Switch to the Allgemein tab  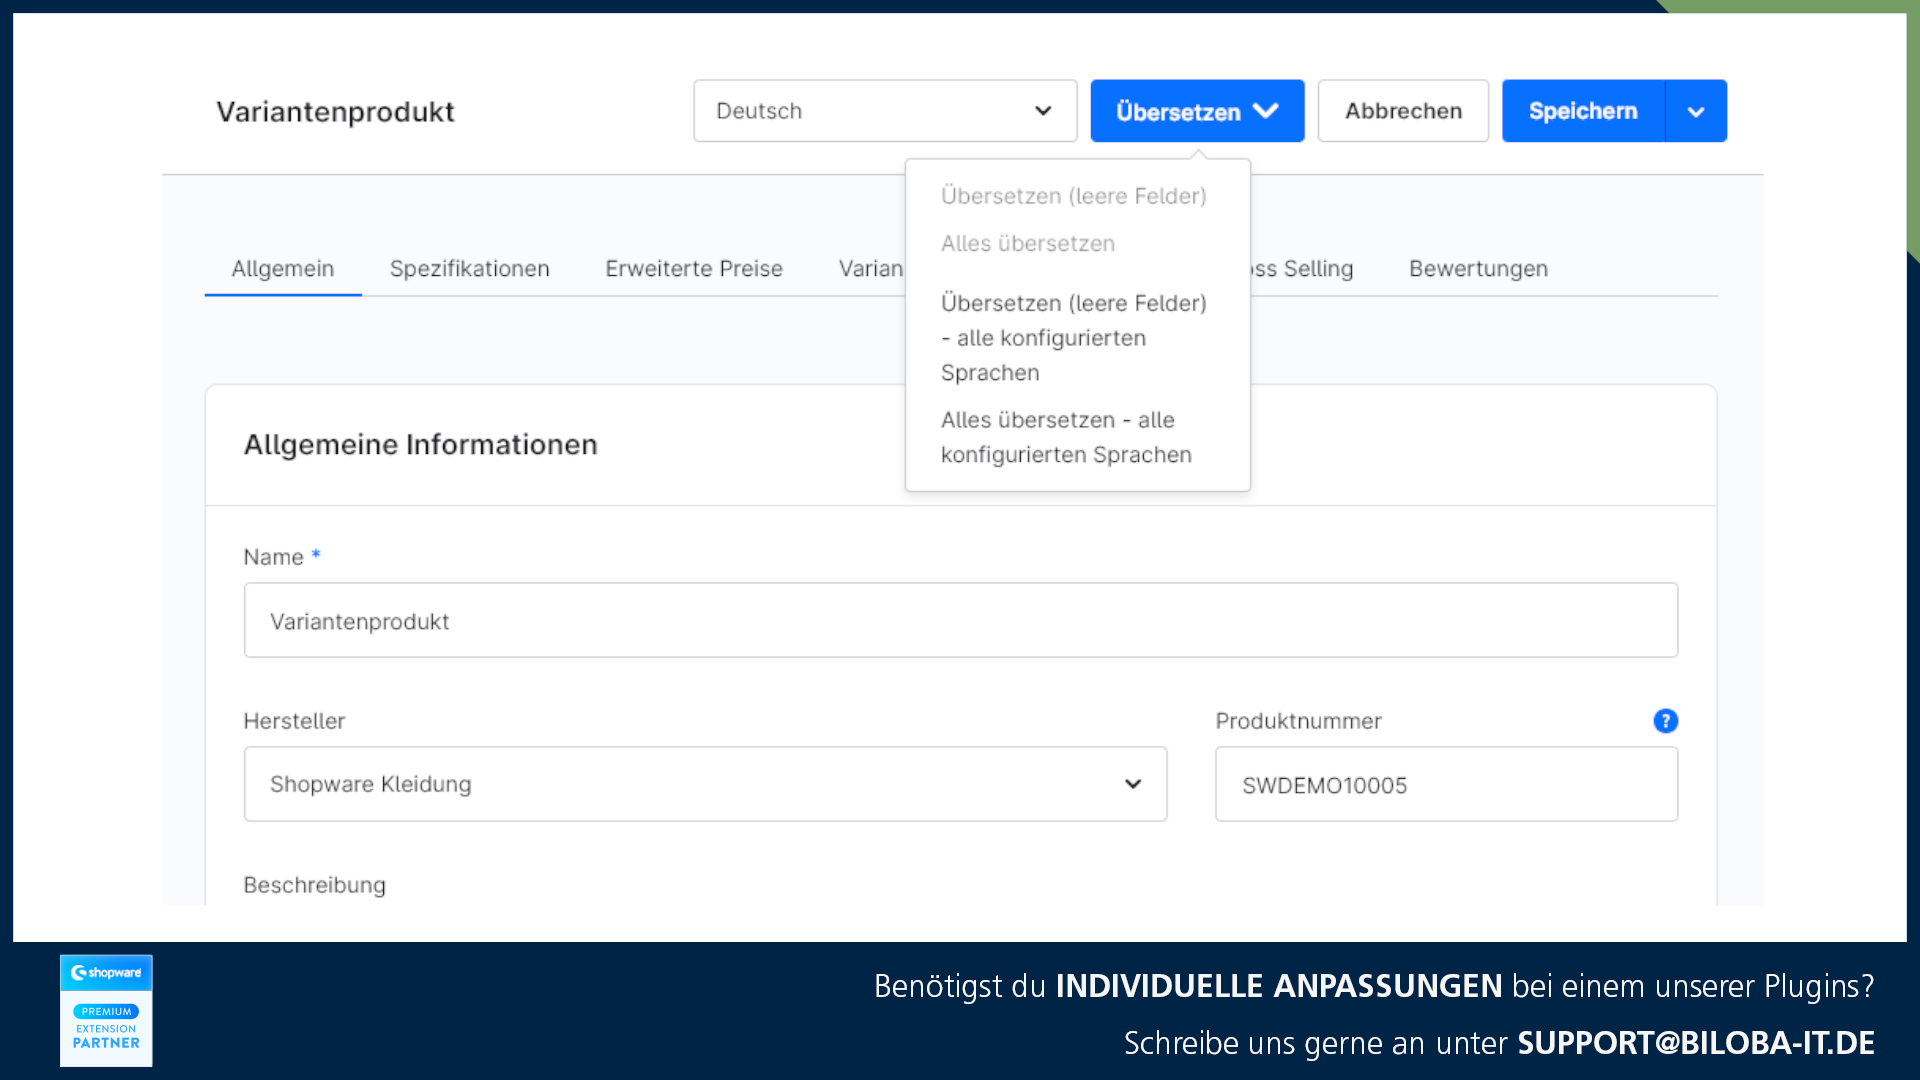pos(283,269)
